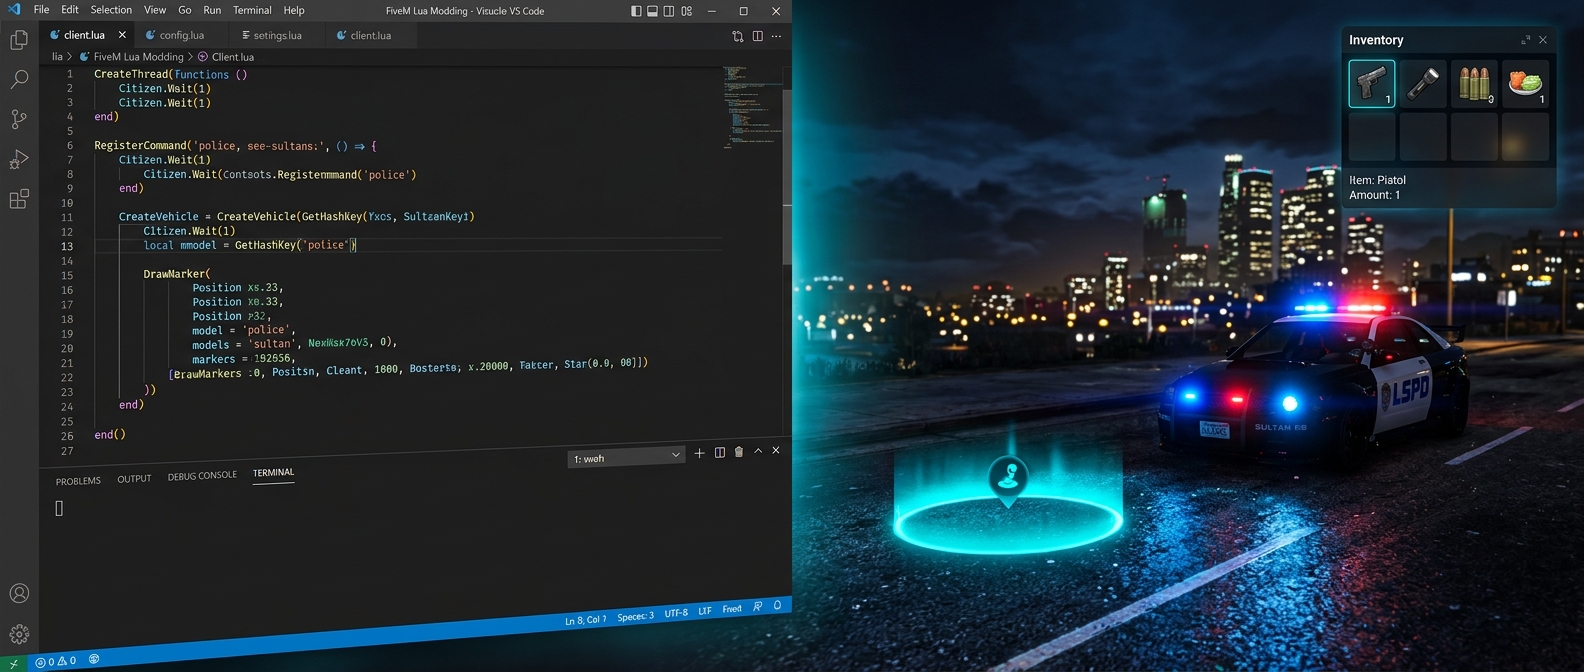Click the Customize Layout icon in title bar
The height and width of the screenshot is (672, 1584).
(x=687, y=11)
